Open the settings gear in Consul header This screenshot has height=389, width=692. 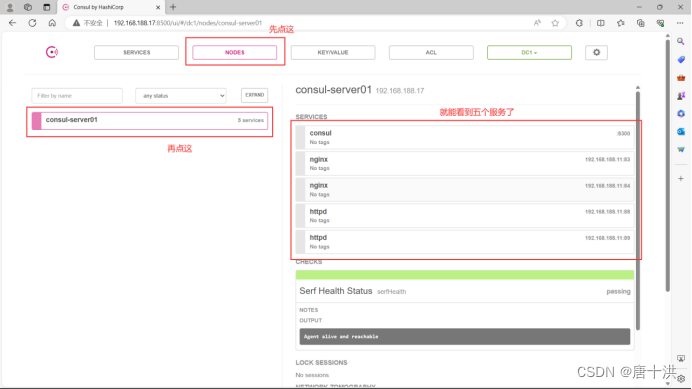click(596, 53)
